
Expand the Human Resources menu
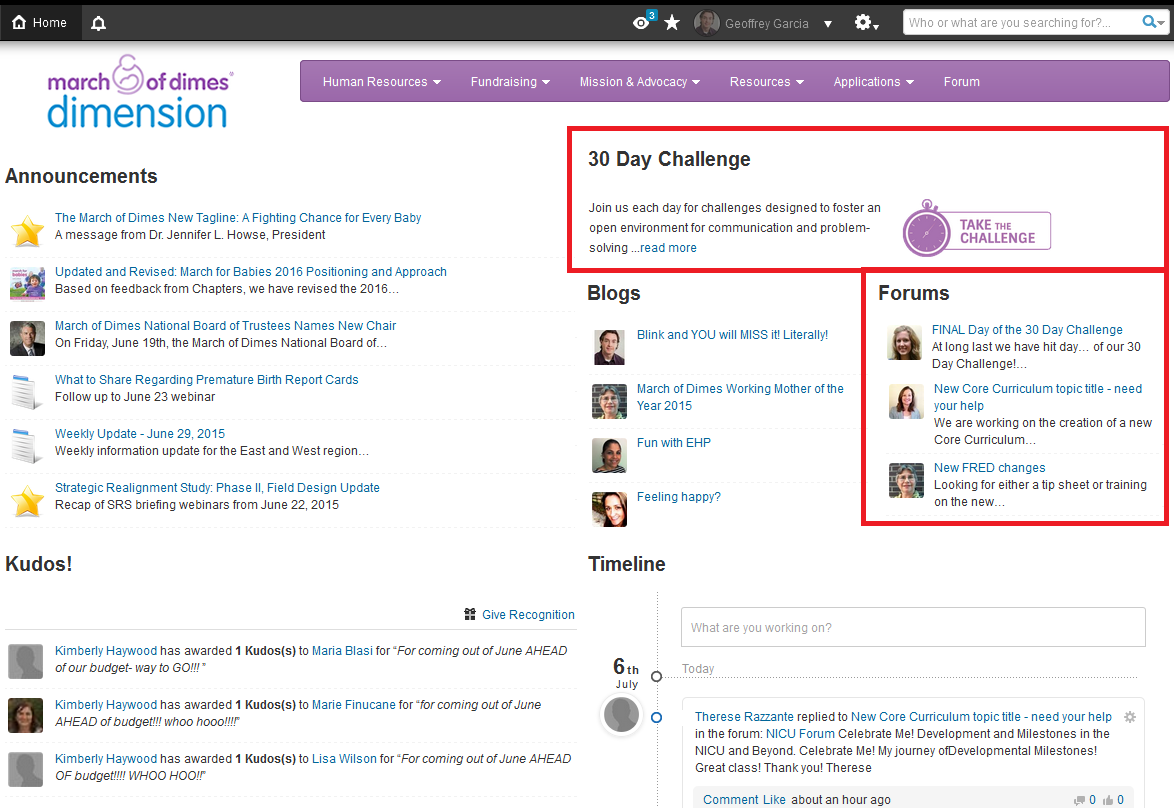[x=381, y=82]
